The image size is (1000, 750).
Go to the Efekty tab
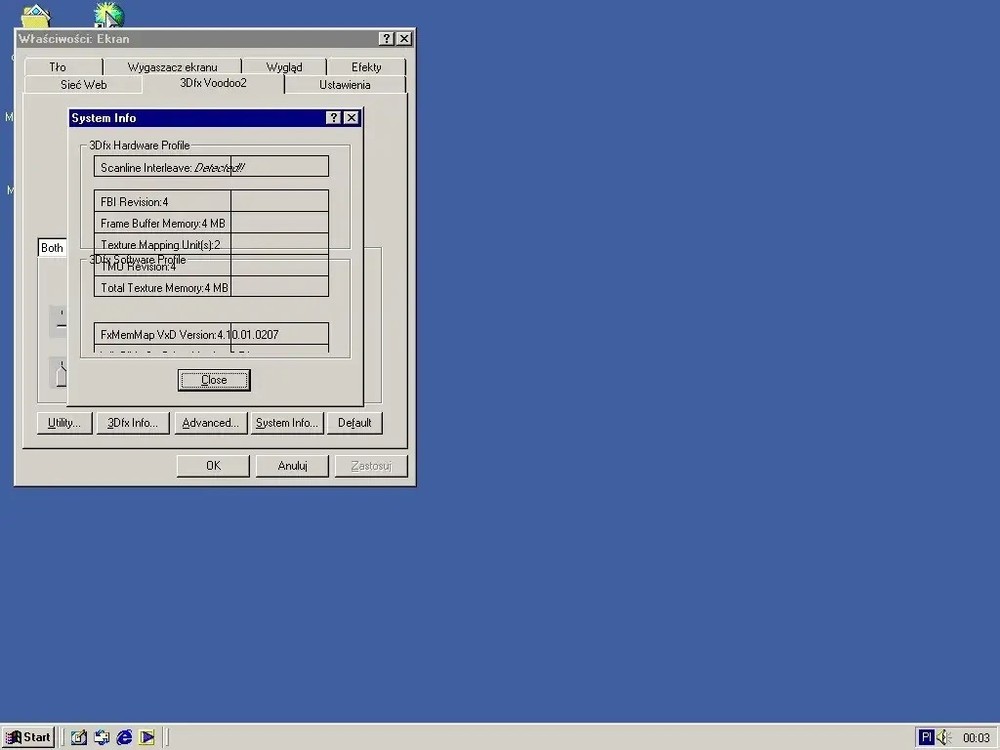366,67
